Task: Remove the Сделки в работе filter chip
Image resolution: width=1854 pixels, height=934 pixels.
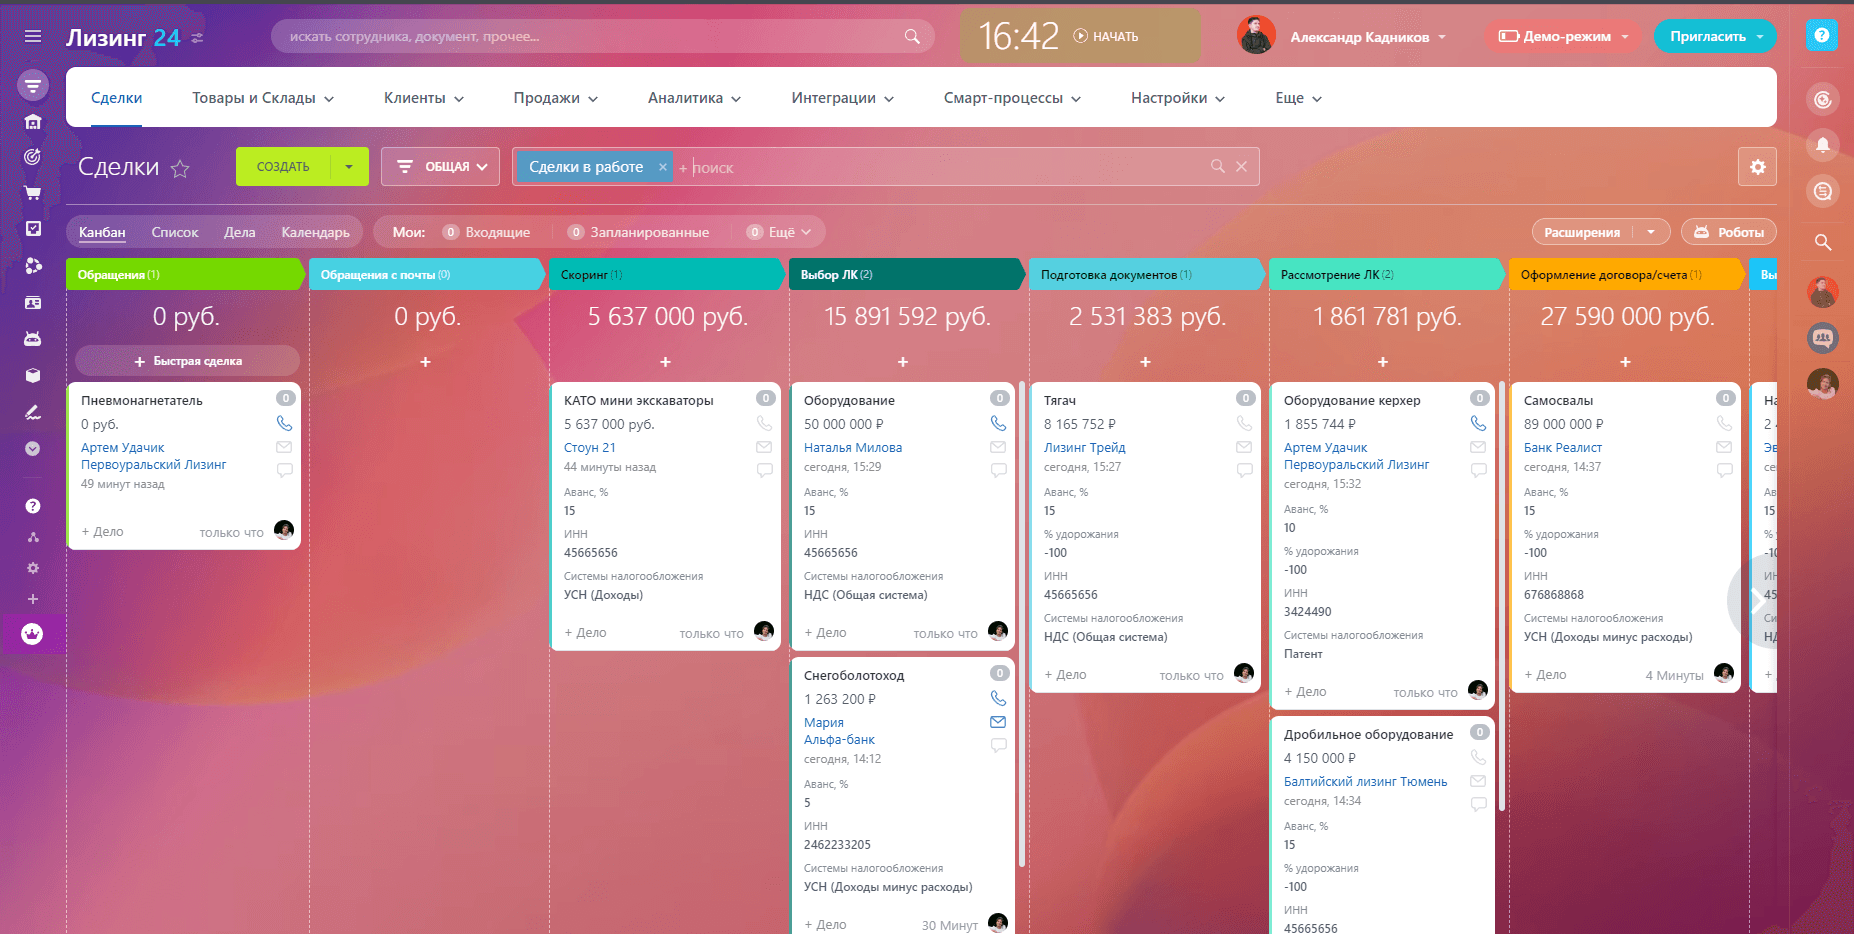Action: click(662, 167)
